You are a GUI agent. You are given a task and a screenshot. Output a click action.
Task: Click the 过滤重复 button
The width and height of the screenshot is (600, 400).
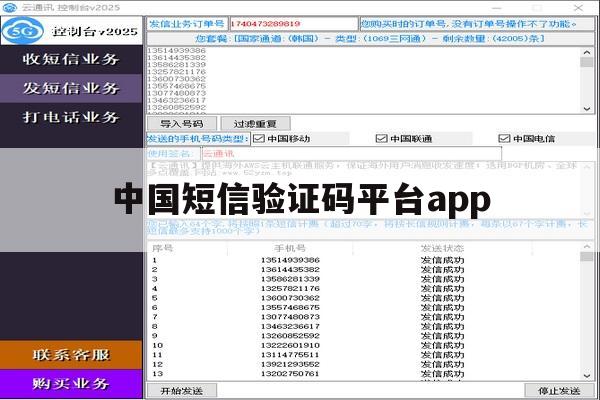[255, 124]
